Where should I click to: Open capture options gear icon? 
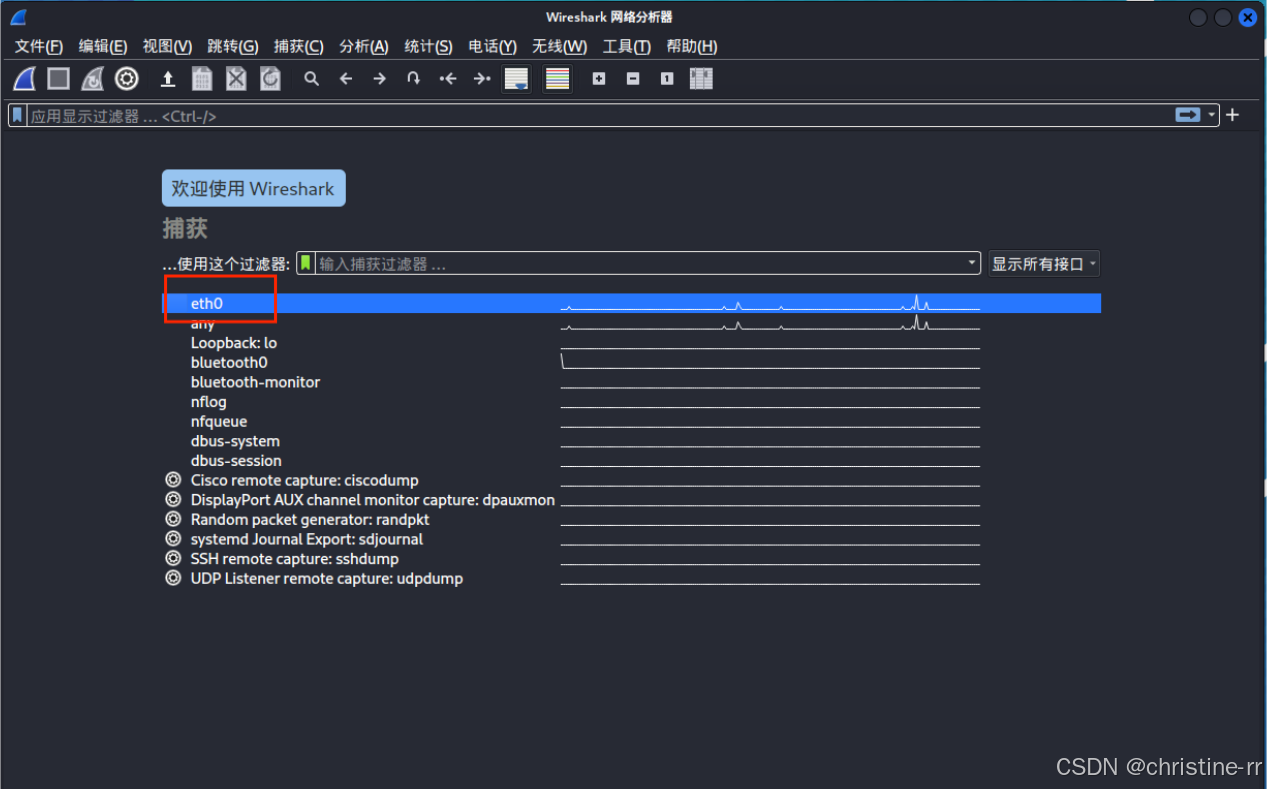pyautogui.click(x=126, y=79)
